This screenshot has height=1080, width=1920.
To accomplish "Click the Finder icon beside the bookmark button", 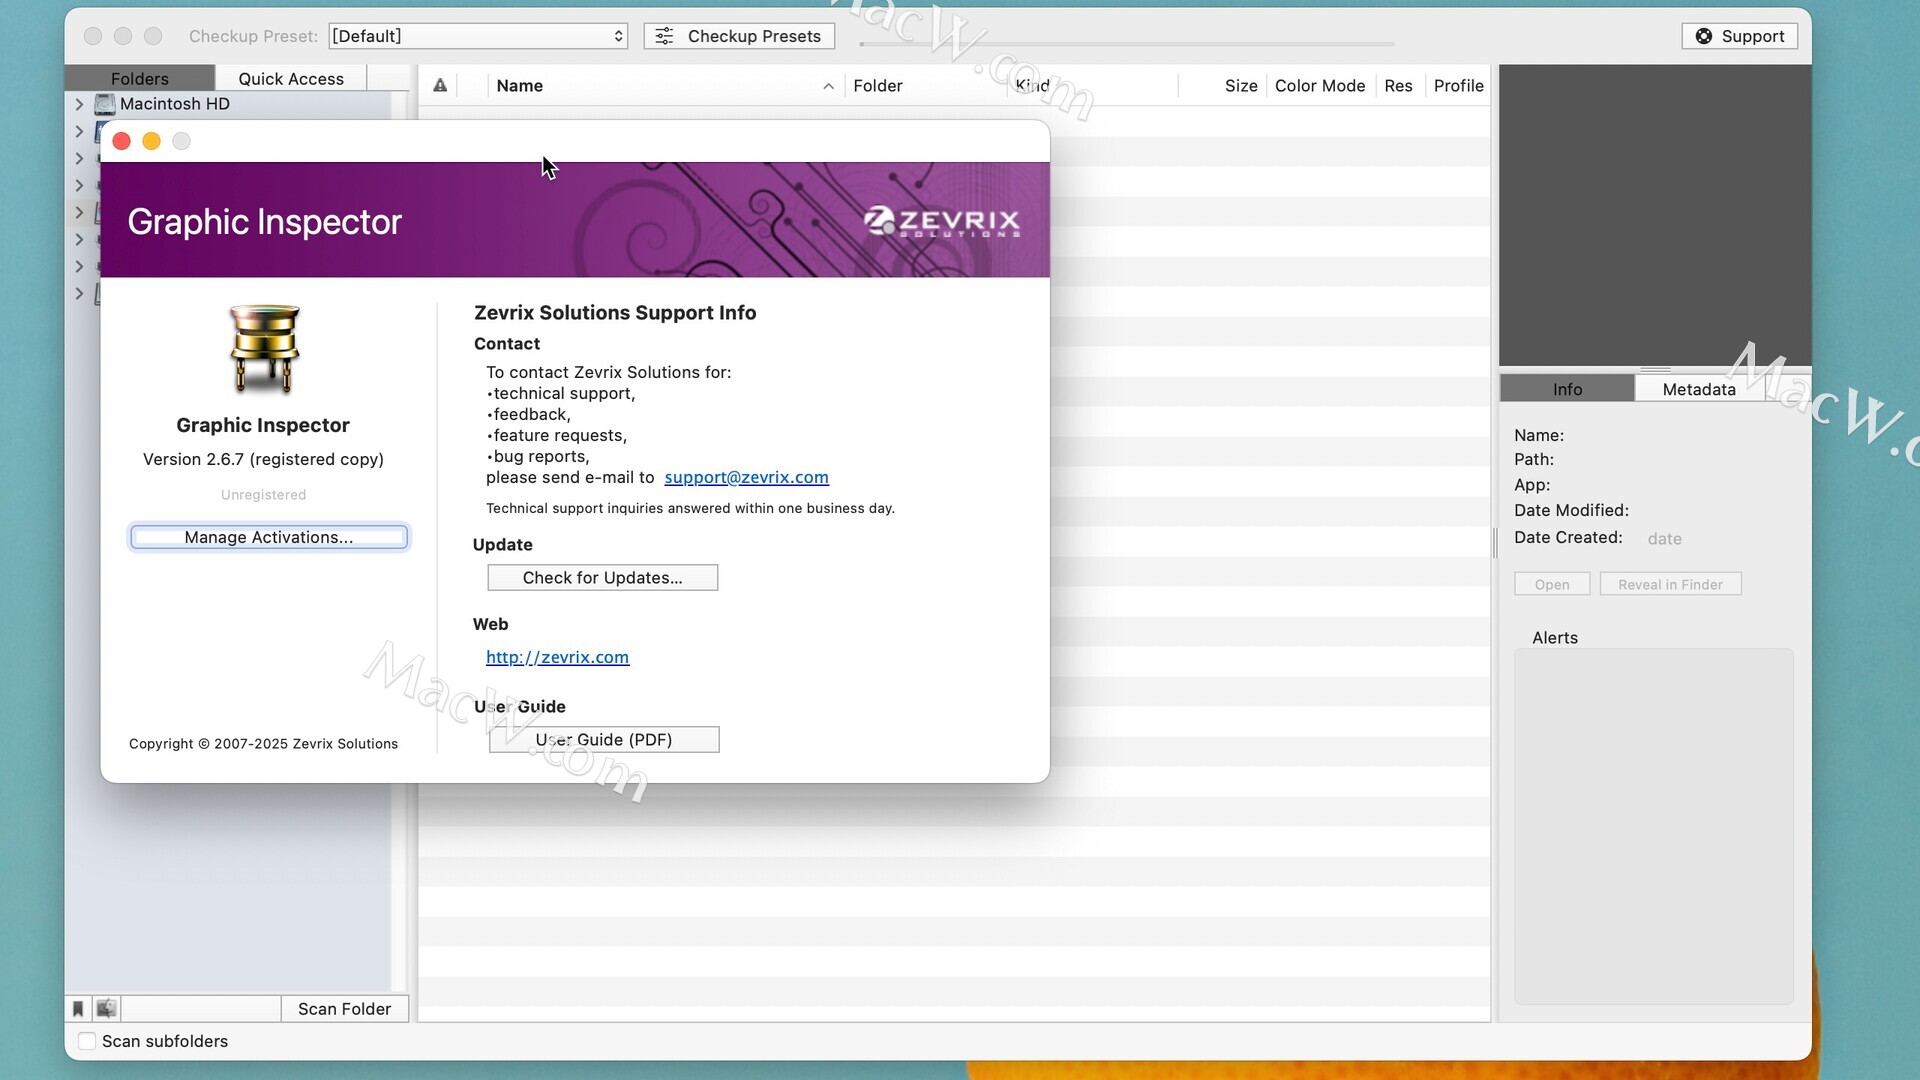I will [x=106, y=1009].
